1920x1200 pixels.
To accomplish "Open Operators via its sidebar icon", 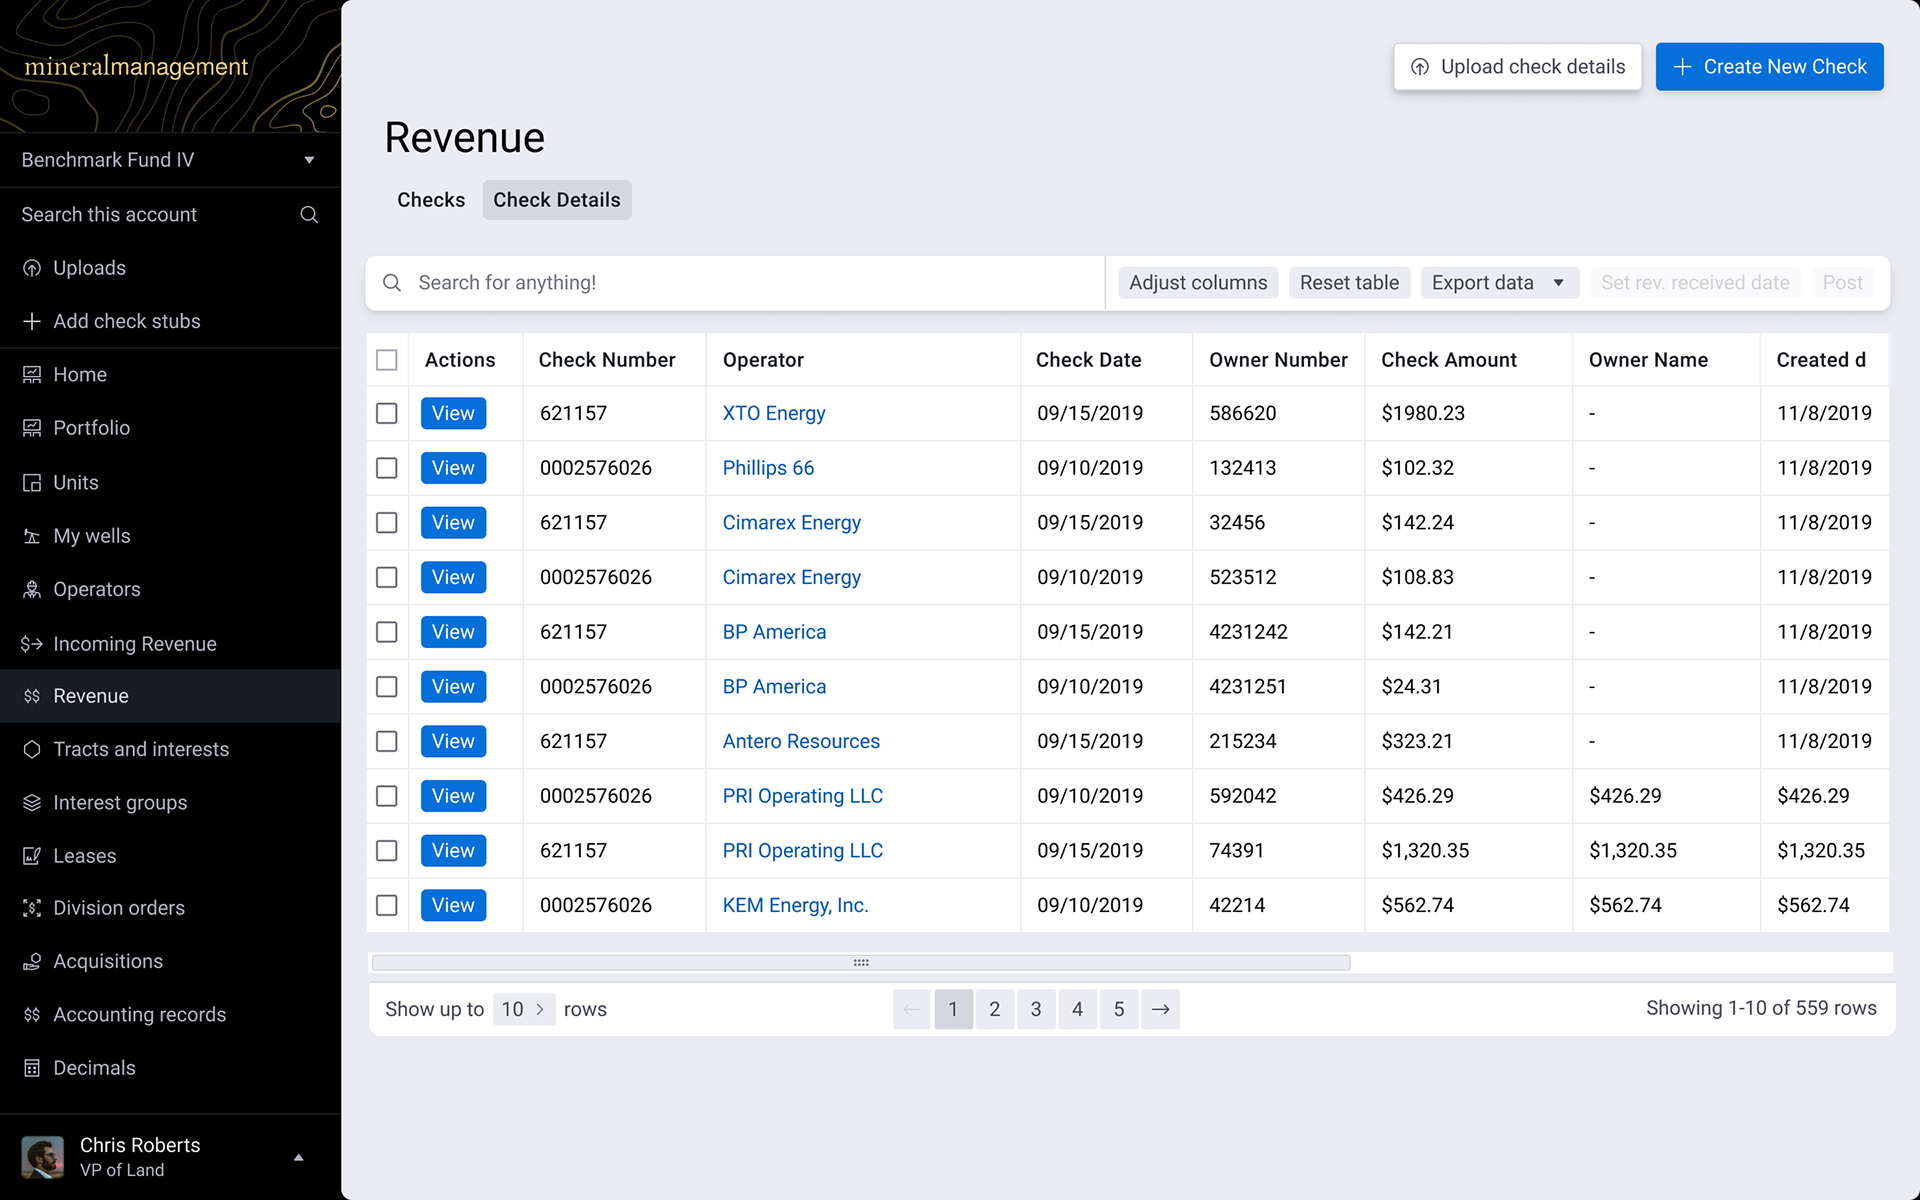I will pyautogui.click(x=32, y=590).
